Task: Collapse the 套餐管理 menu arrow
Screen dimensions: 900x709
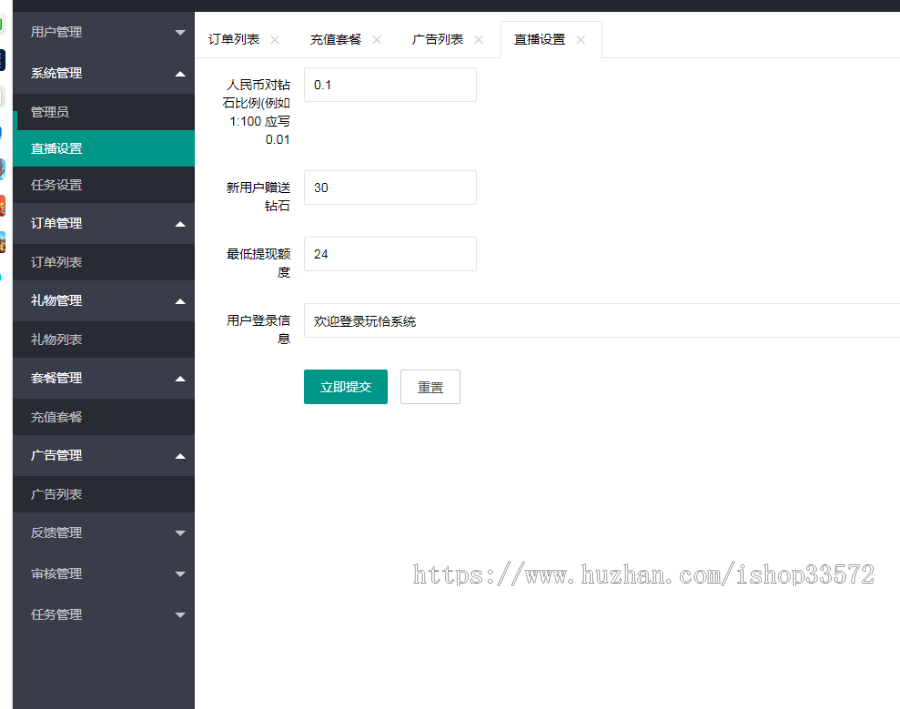Action: pyautogui.click(x=180, y=379)
